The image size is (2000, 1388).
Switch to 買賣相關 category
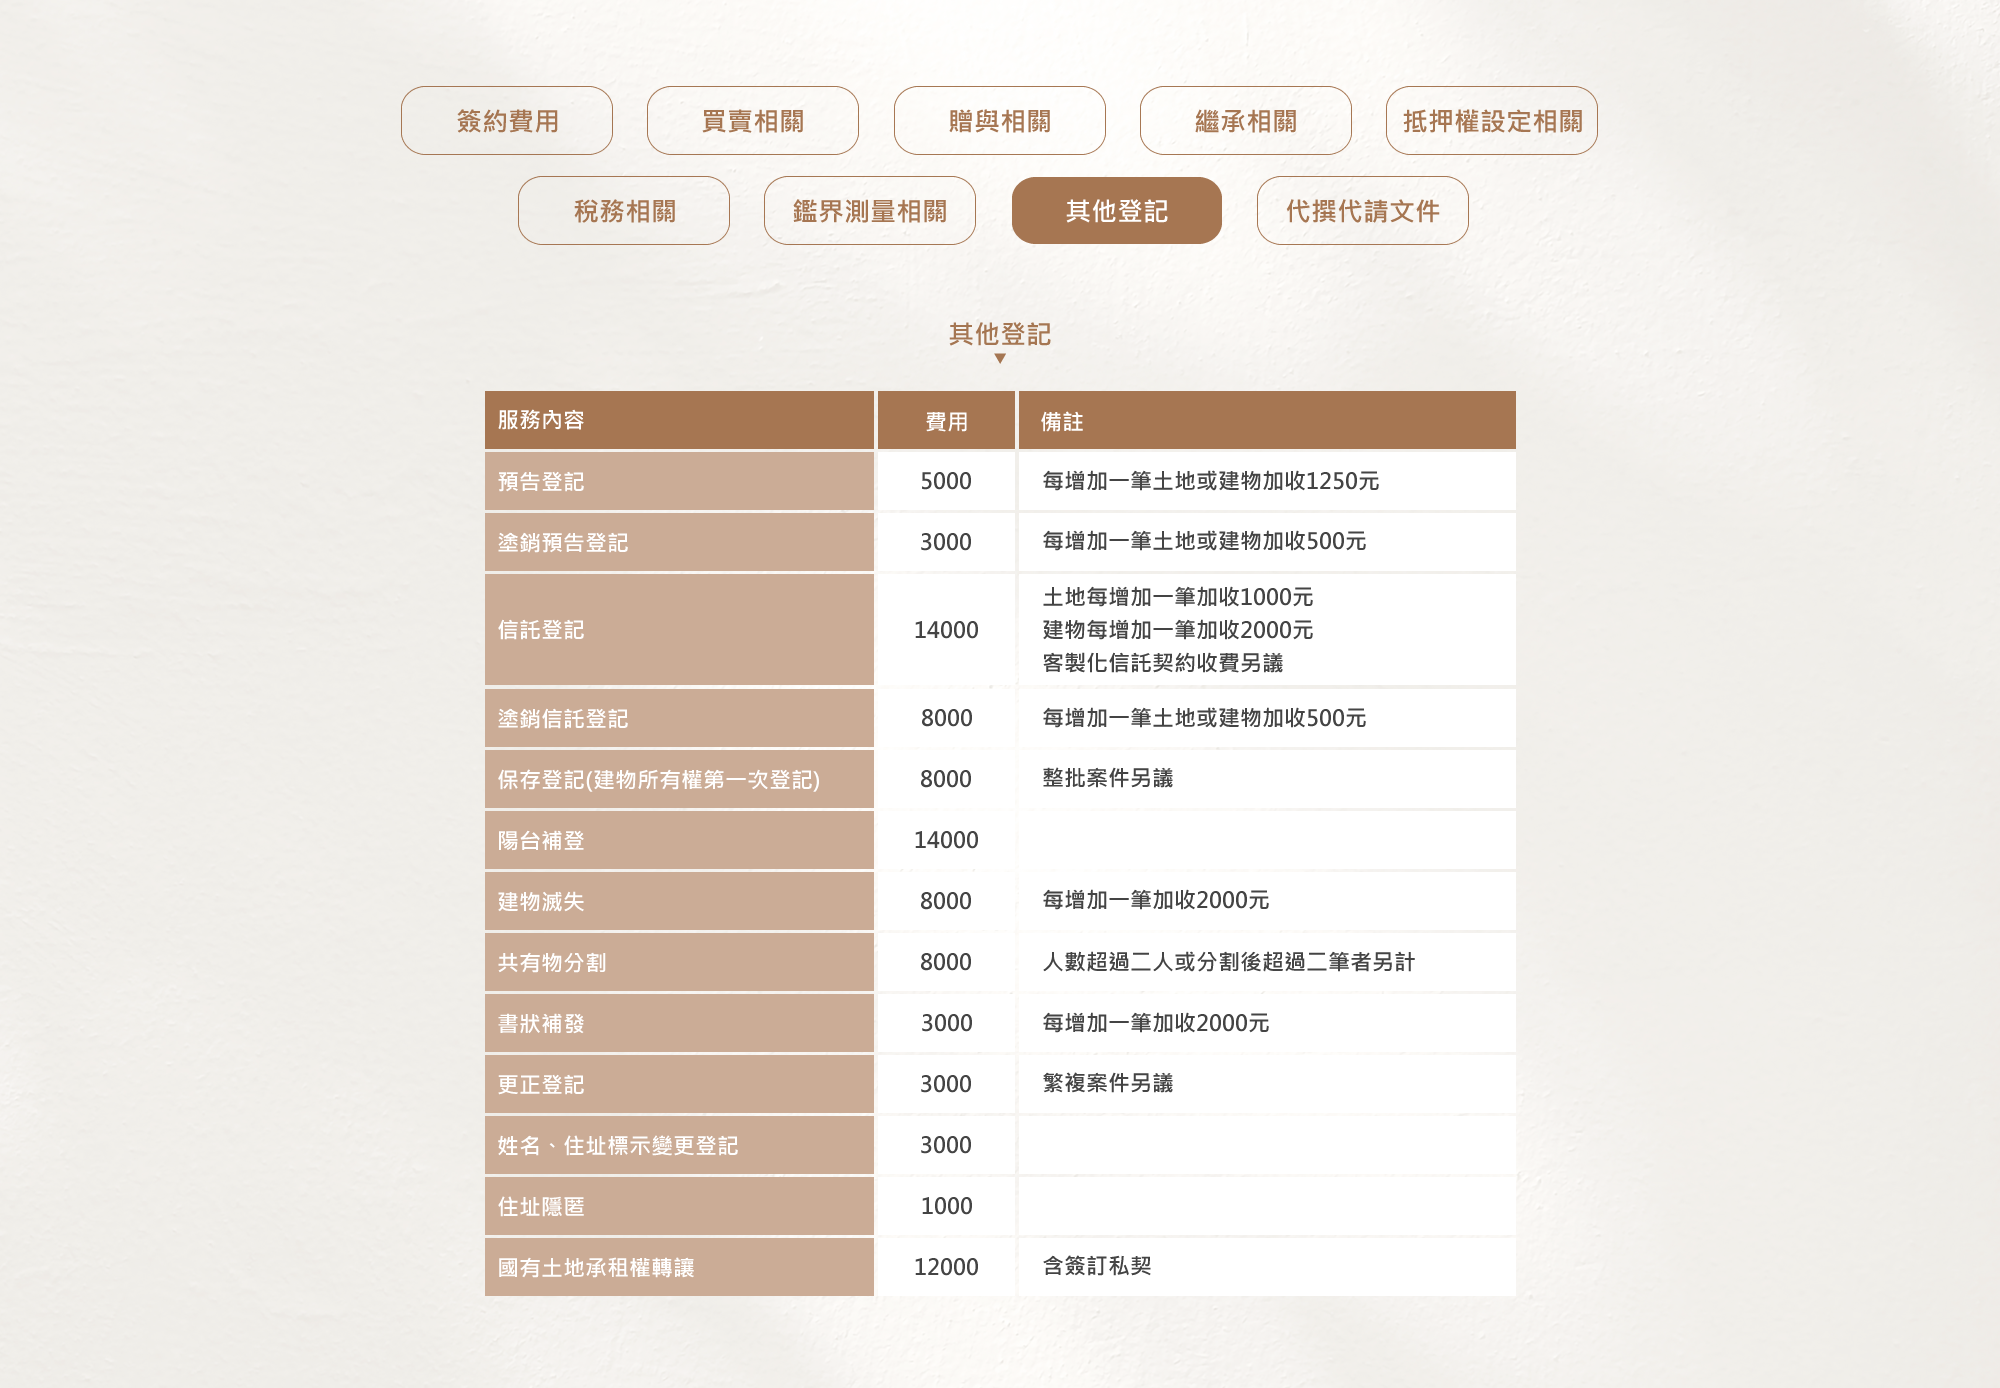753,121
